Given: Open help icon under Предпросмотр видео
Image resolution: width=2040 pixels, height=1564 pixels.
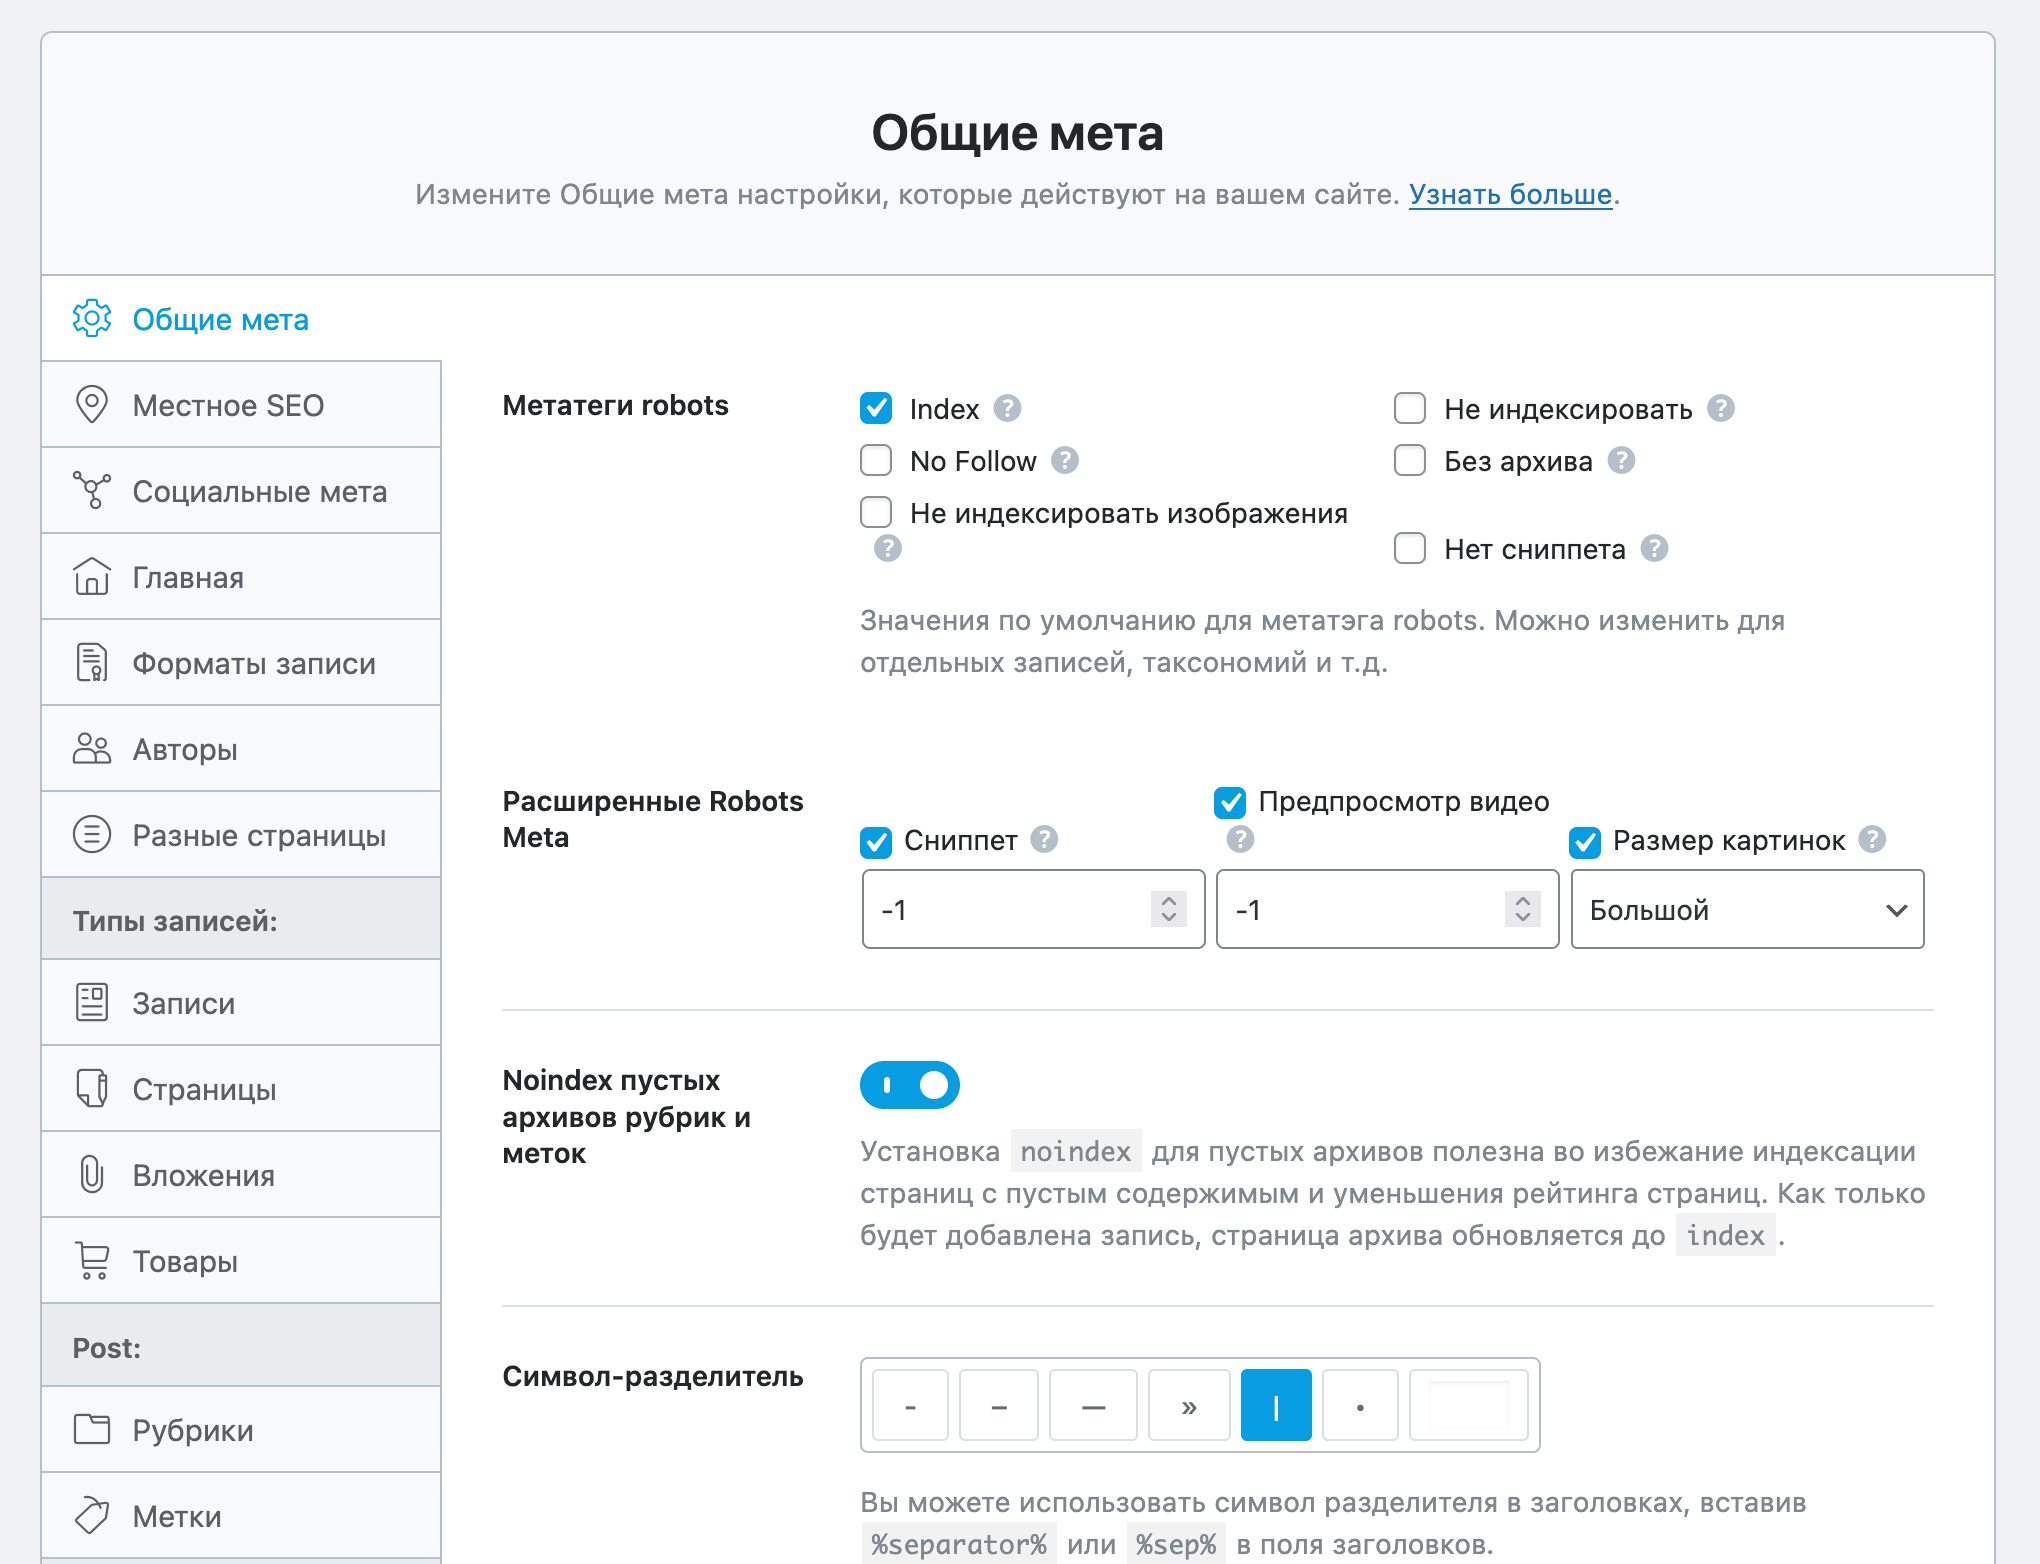Looking at the screenshot, I should [1240, 840].
